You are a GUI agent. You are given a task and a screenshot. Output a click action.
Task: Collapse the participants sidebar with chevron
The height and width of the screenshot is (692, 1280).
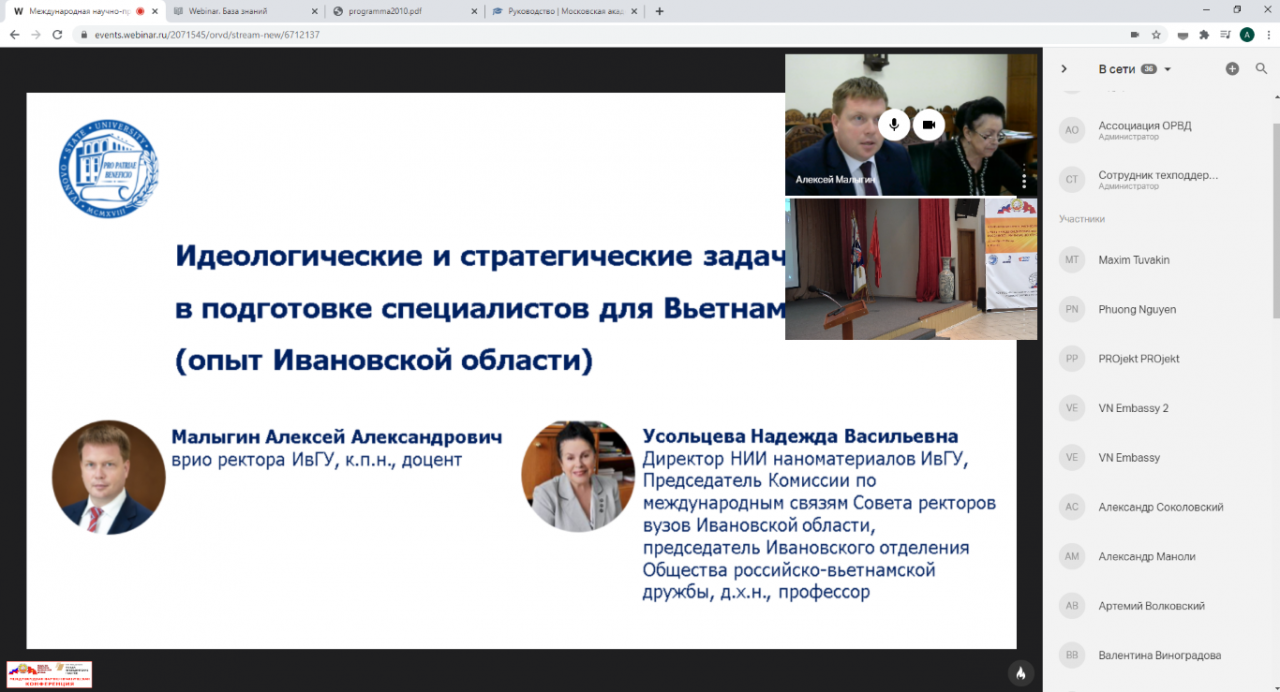[1064, 69]
